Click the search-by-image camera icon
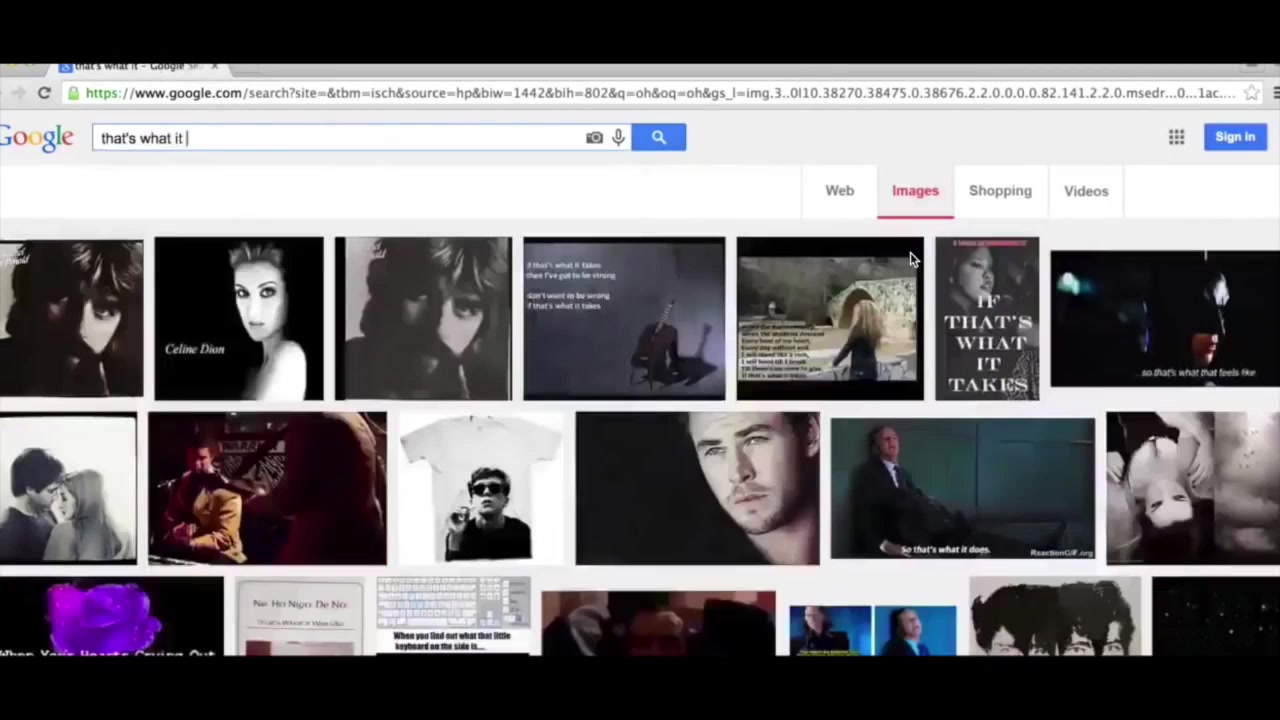Screen dimensions: 1280x720 [x=594, y=138]
